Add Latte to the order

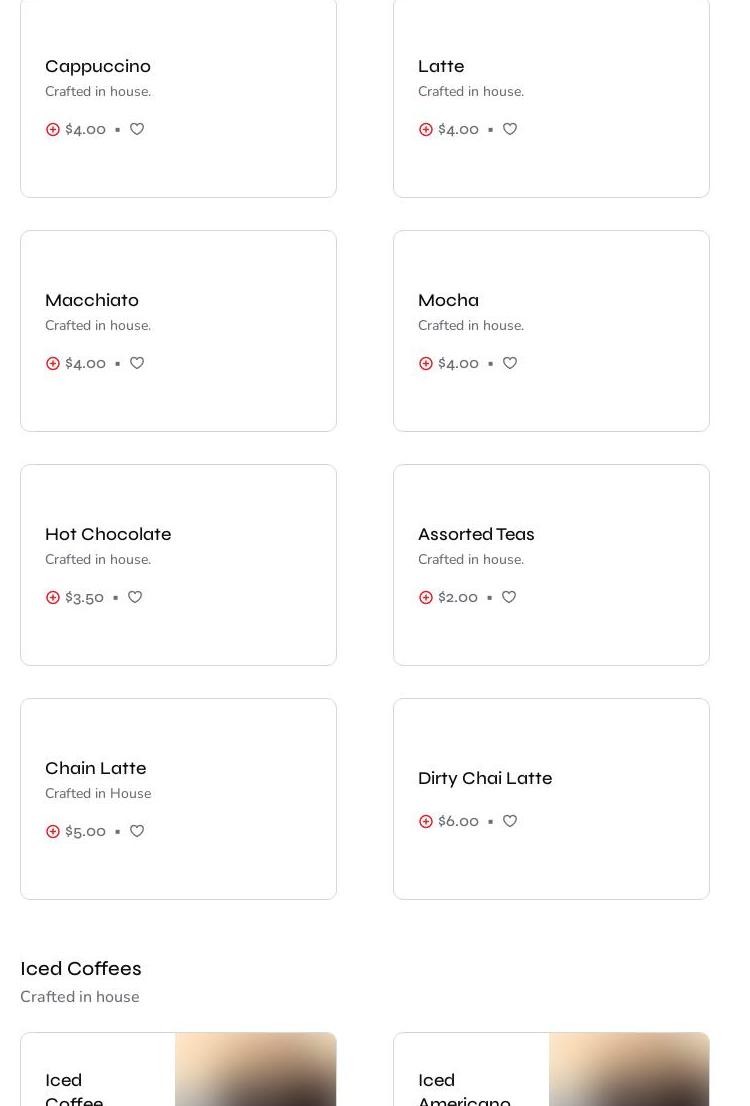click(426, 129)
